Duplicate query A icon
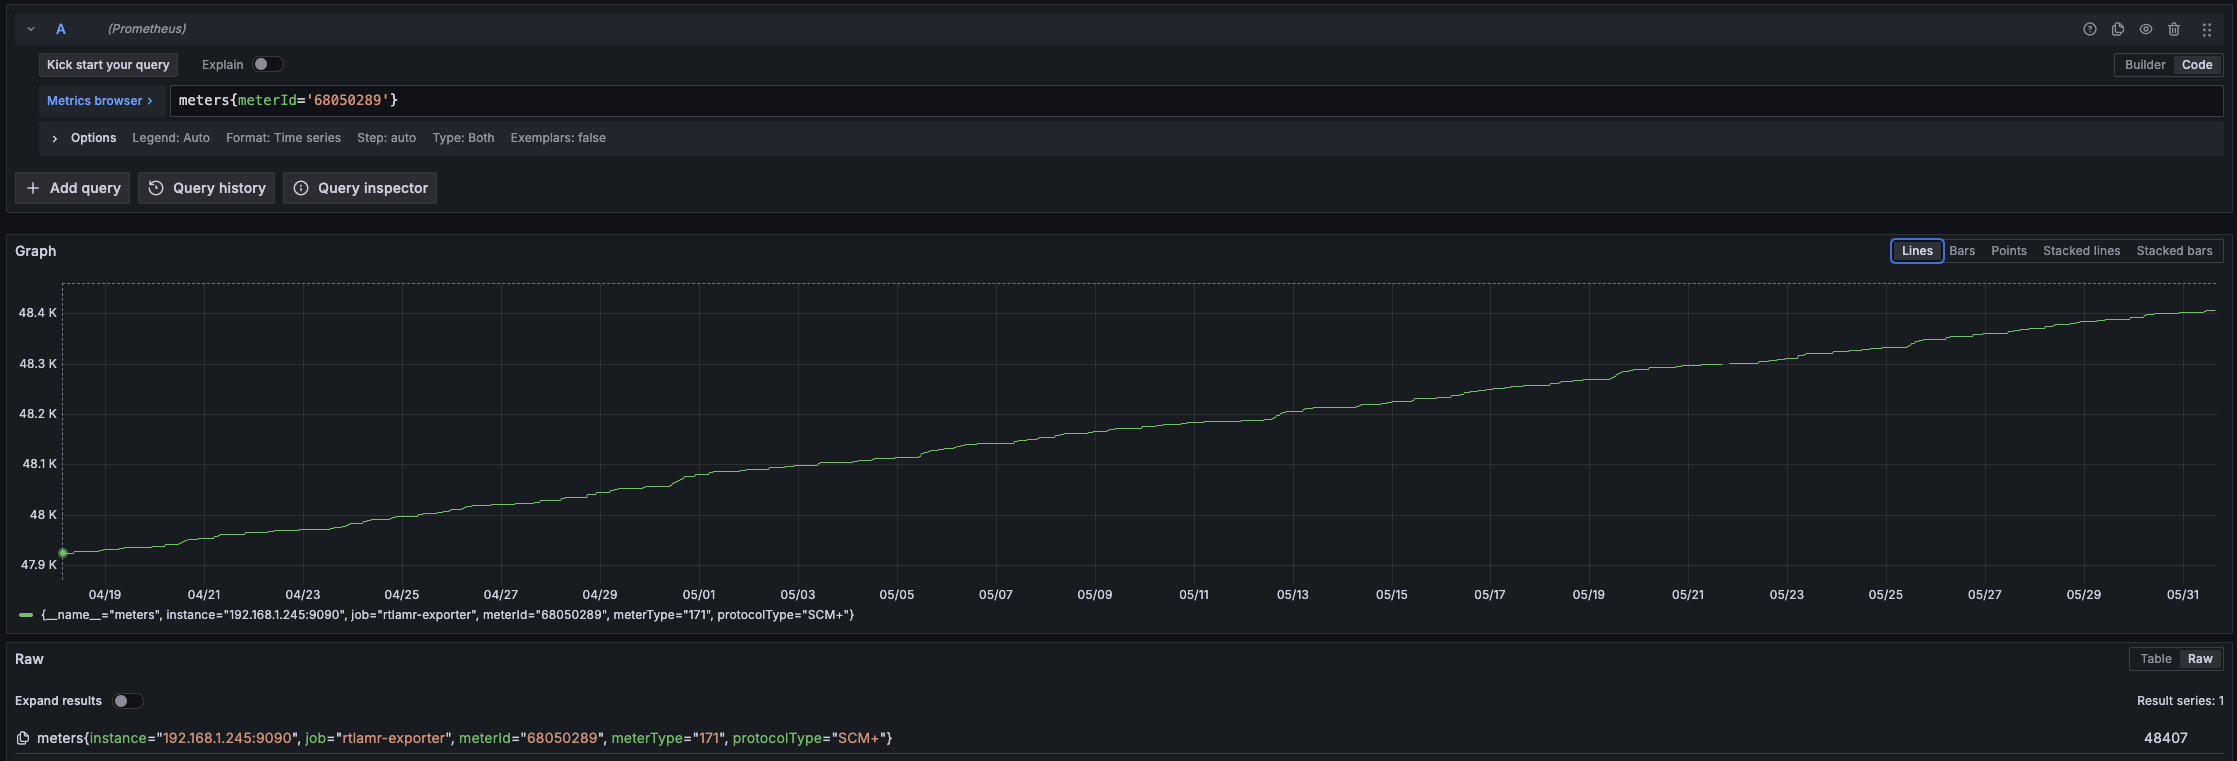The width and height of the screenshot is (2237, 761). pyautogui.click(x=2117, y=29)
